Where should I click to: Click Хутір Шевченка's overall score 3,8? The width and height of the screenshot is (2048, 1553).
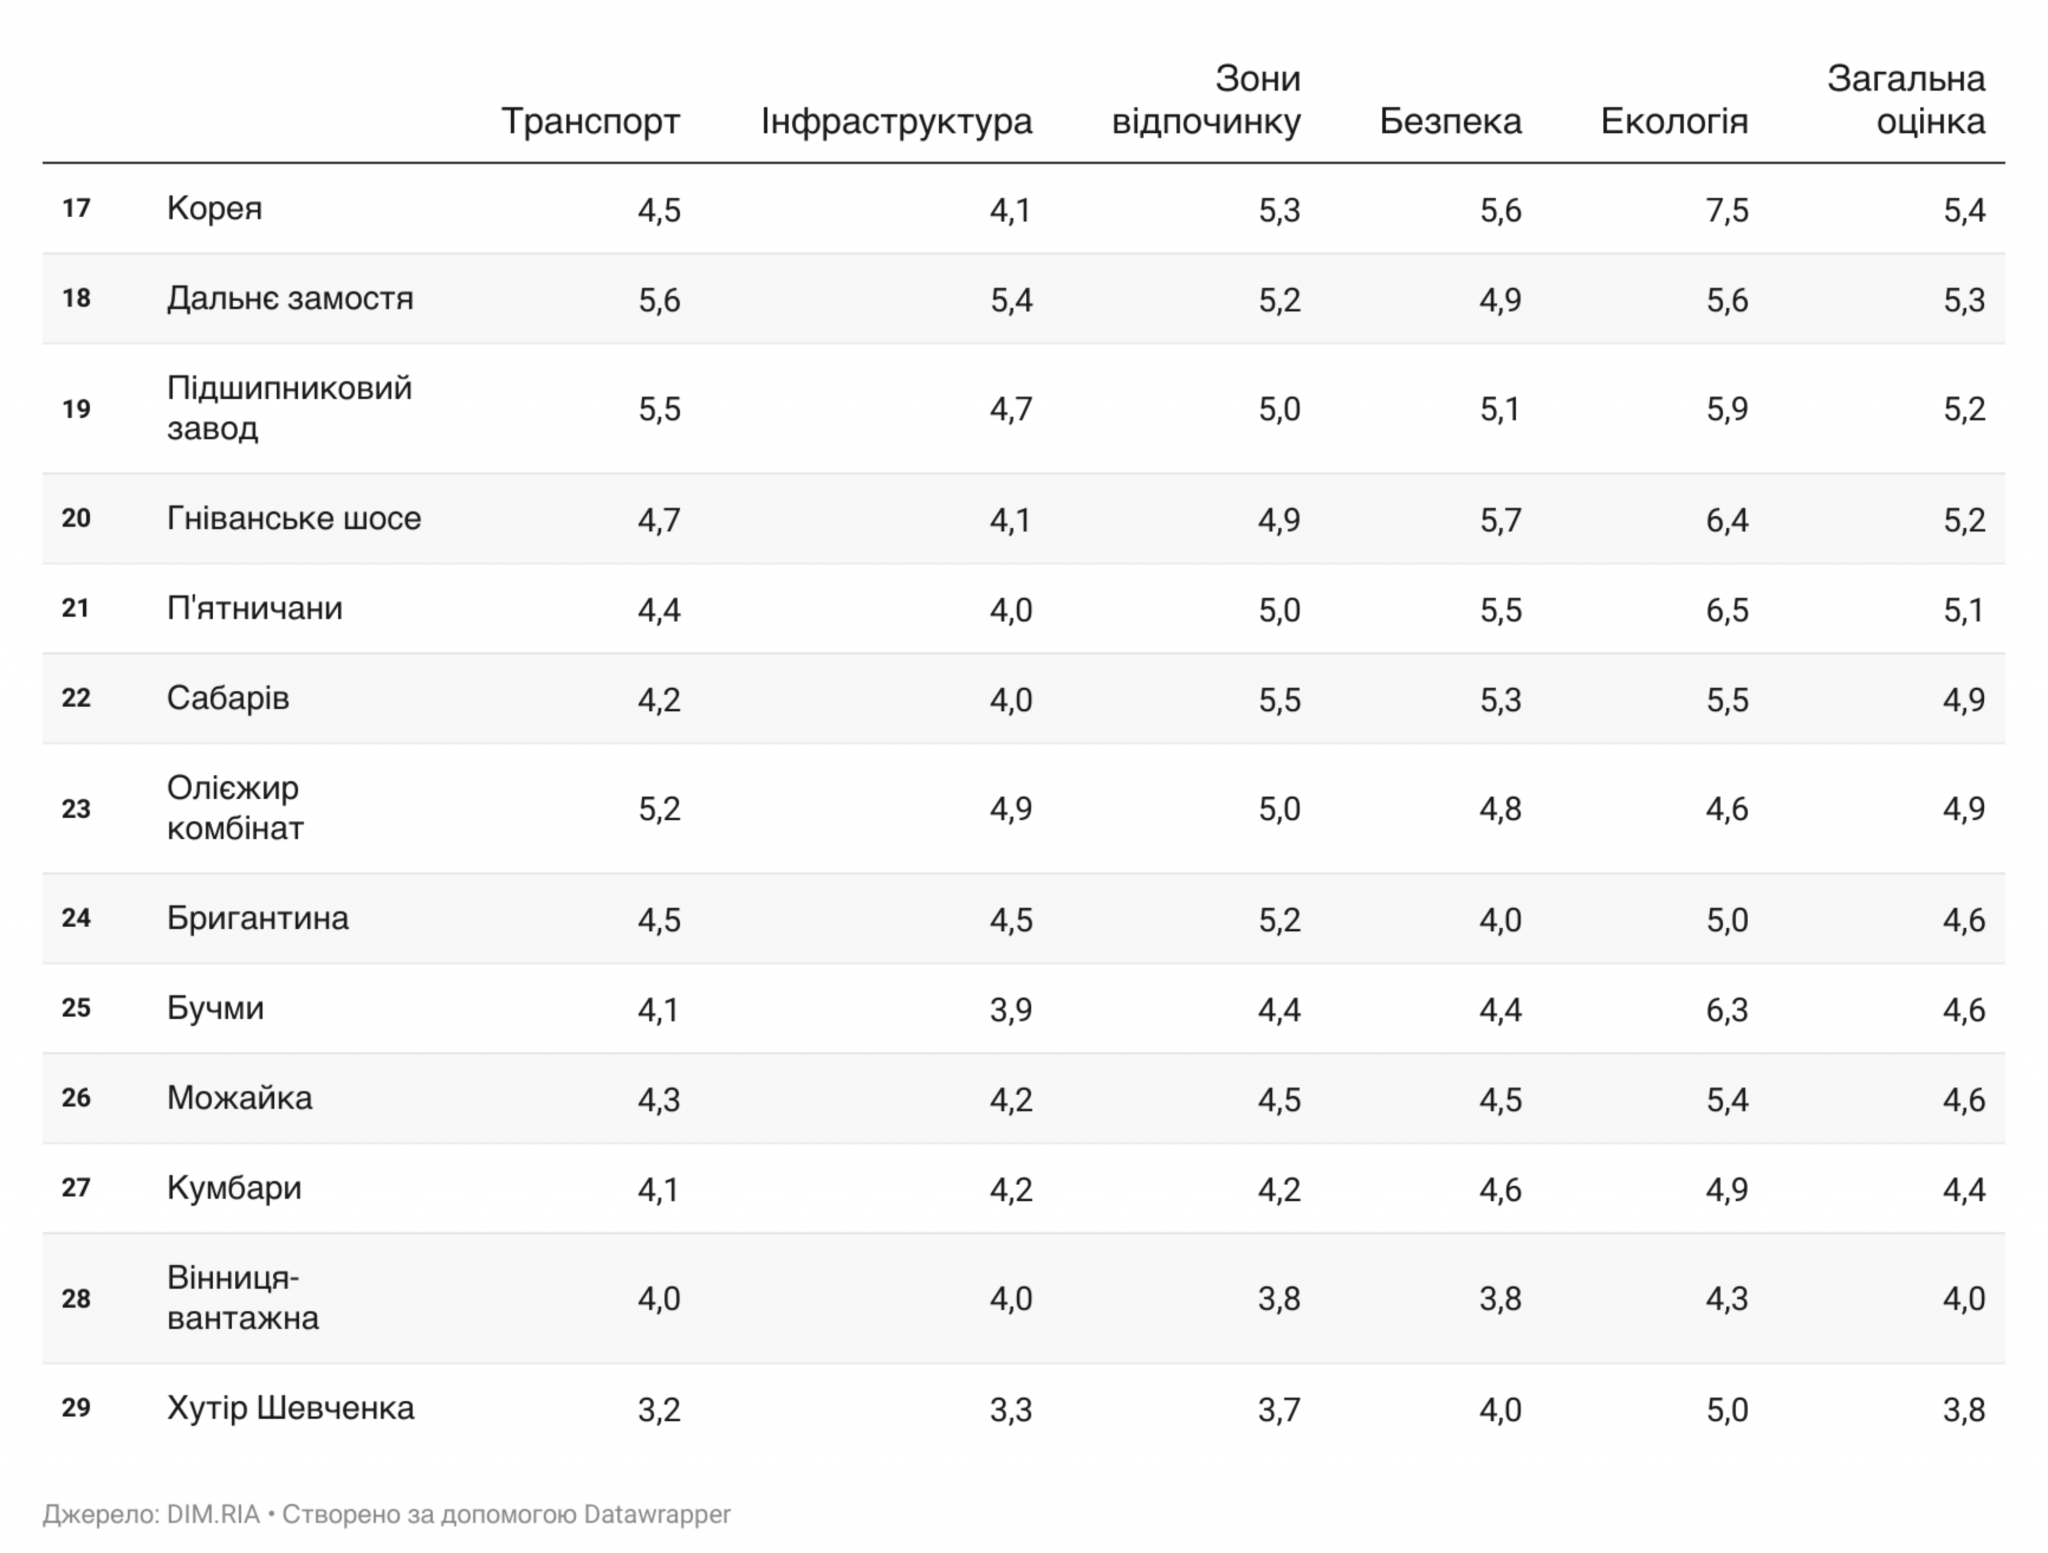pyautogui.click(x=1963, y=1409)
